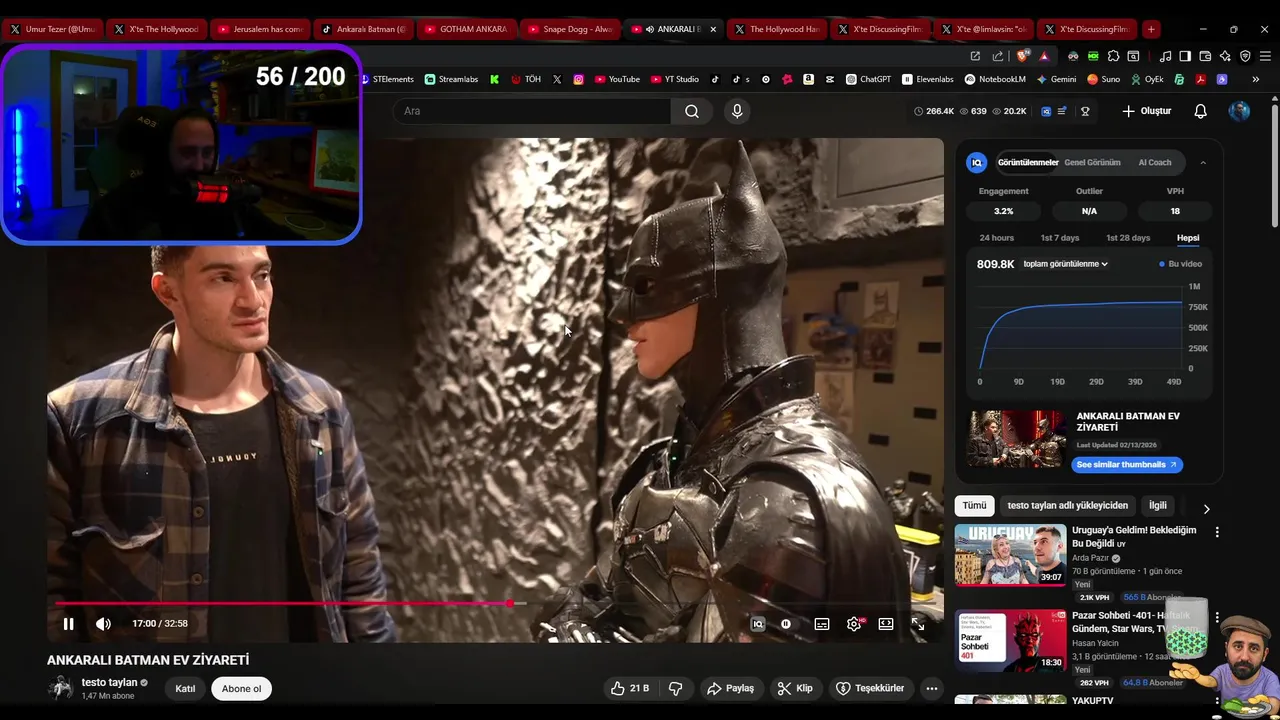Select the 1st 7 days range

[1060, 238]
